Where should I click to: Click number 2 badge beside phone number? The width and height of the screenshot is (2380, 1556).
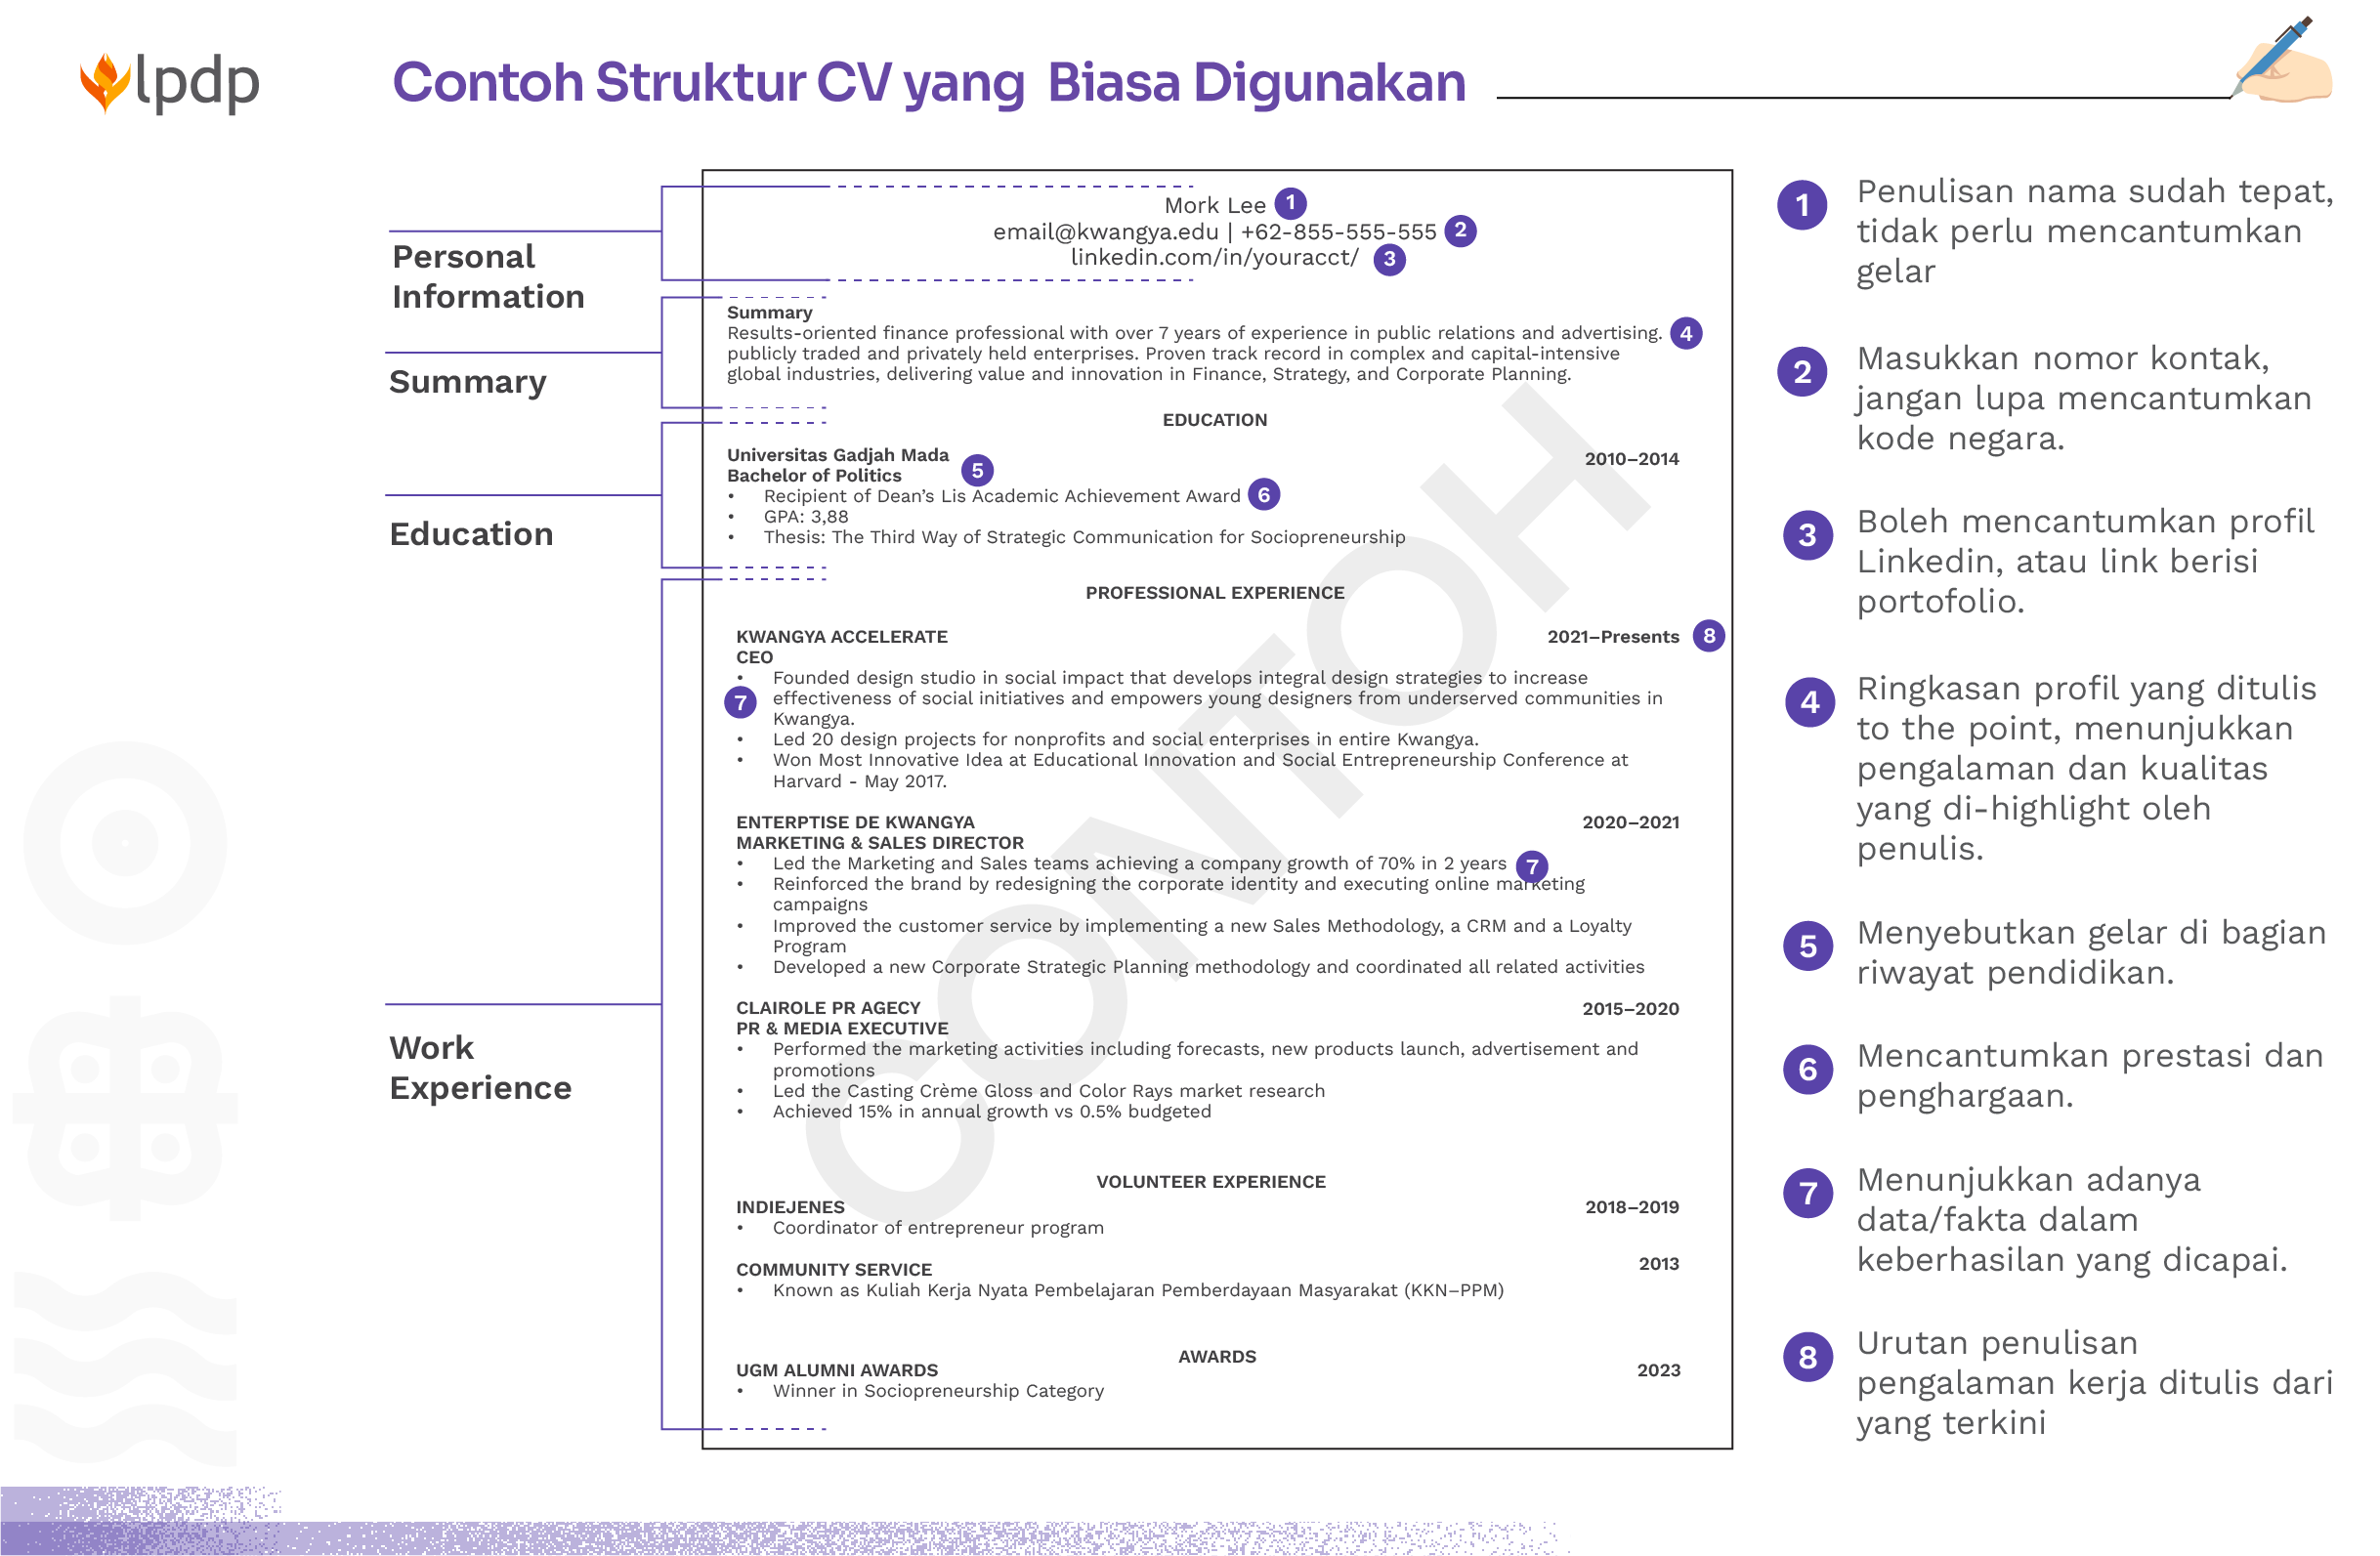(x=1460, y=231)
